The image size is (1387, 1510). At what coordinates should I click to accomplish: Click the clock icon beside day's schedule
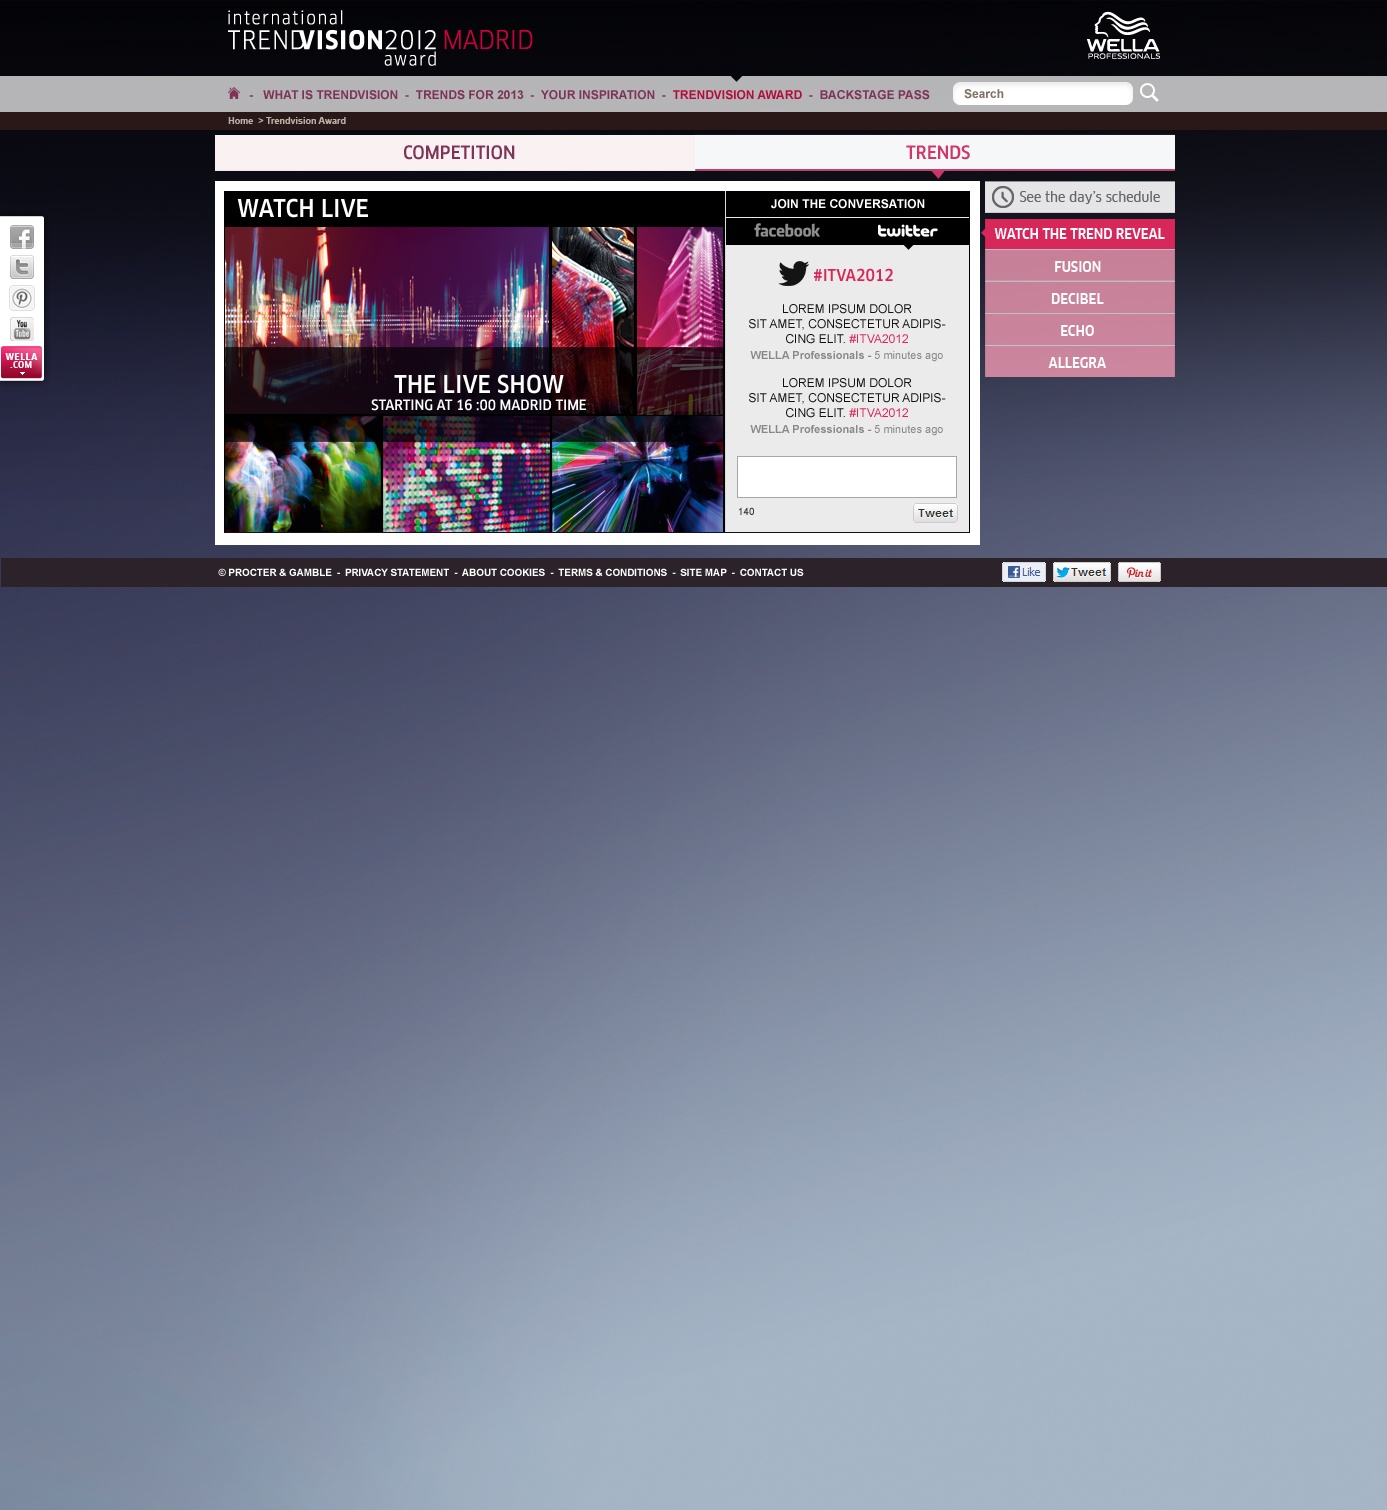tap(1003, 197)
